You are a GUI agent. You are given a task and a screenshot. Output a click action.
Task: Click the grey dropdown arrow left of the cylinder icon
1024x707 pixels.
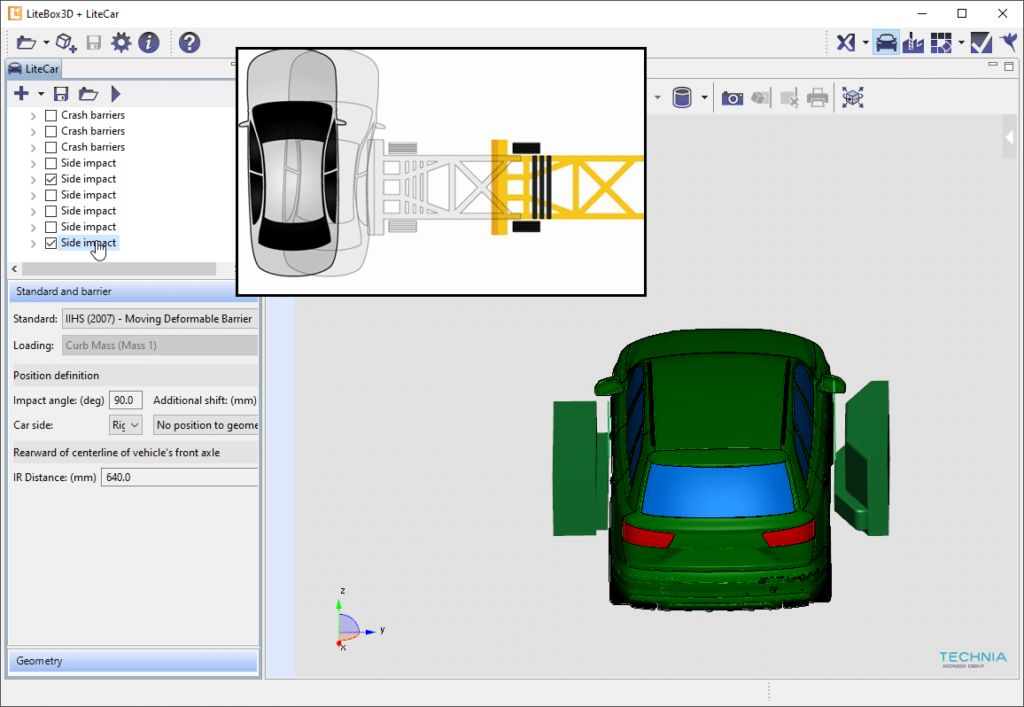658,98
